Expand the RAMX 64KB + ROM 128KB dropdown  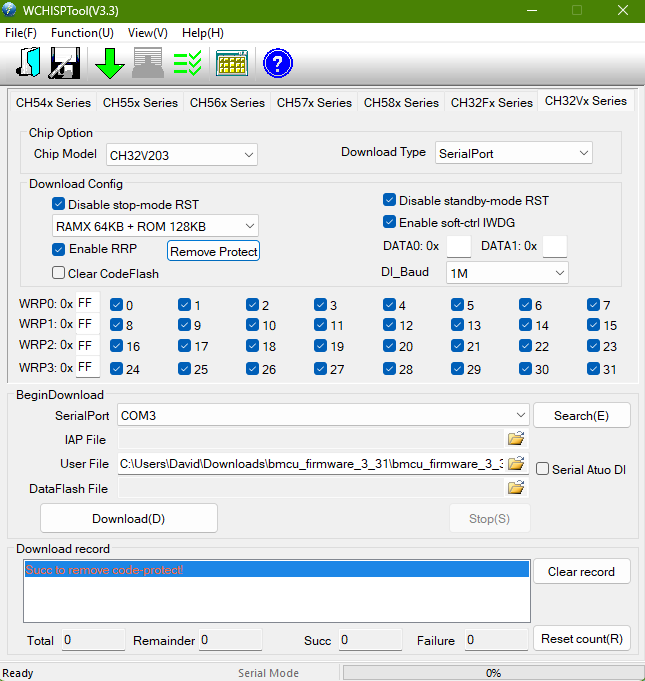155,226
